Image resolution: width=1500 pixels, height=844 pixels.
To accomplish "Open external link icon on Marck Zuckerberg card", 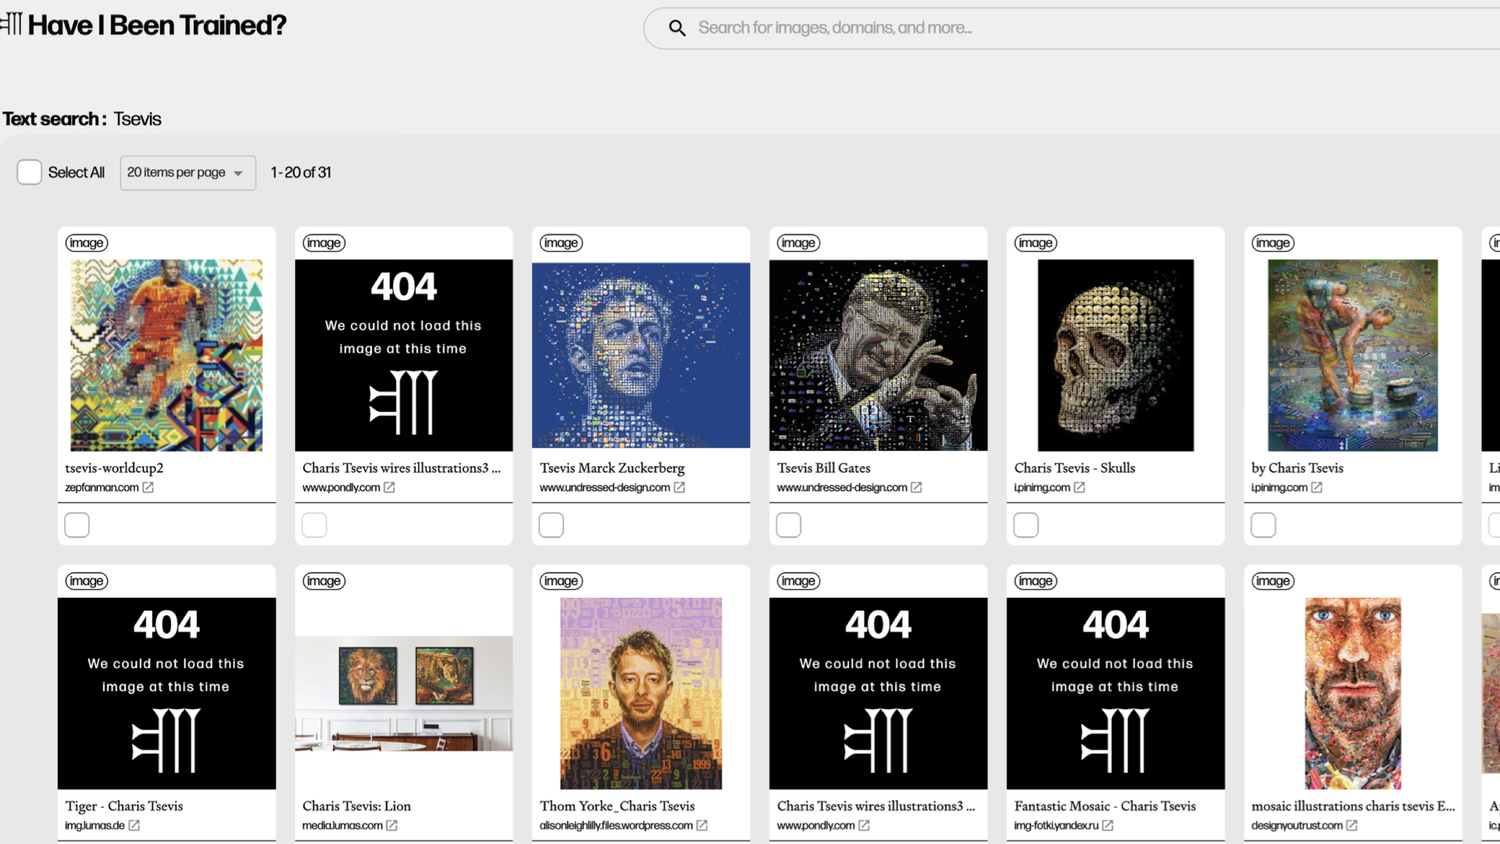I will click(x=679, y=488).
